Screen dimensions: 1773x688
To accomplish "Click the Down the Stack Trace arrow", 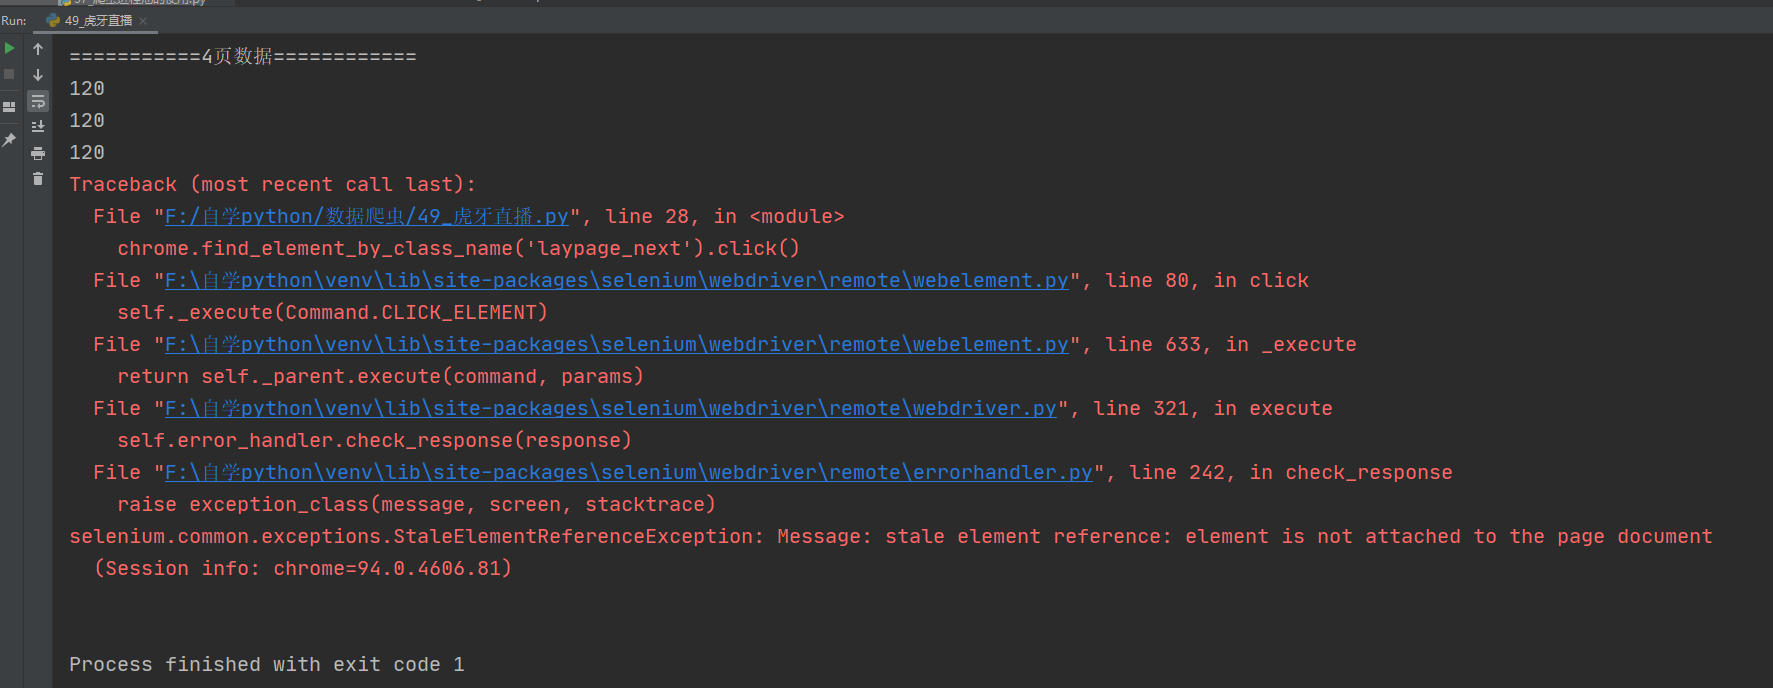I will point(38,75).
